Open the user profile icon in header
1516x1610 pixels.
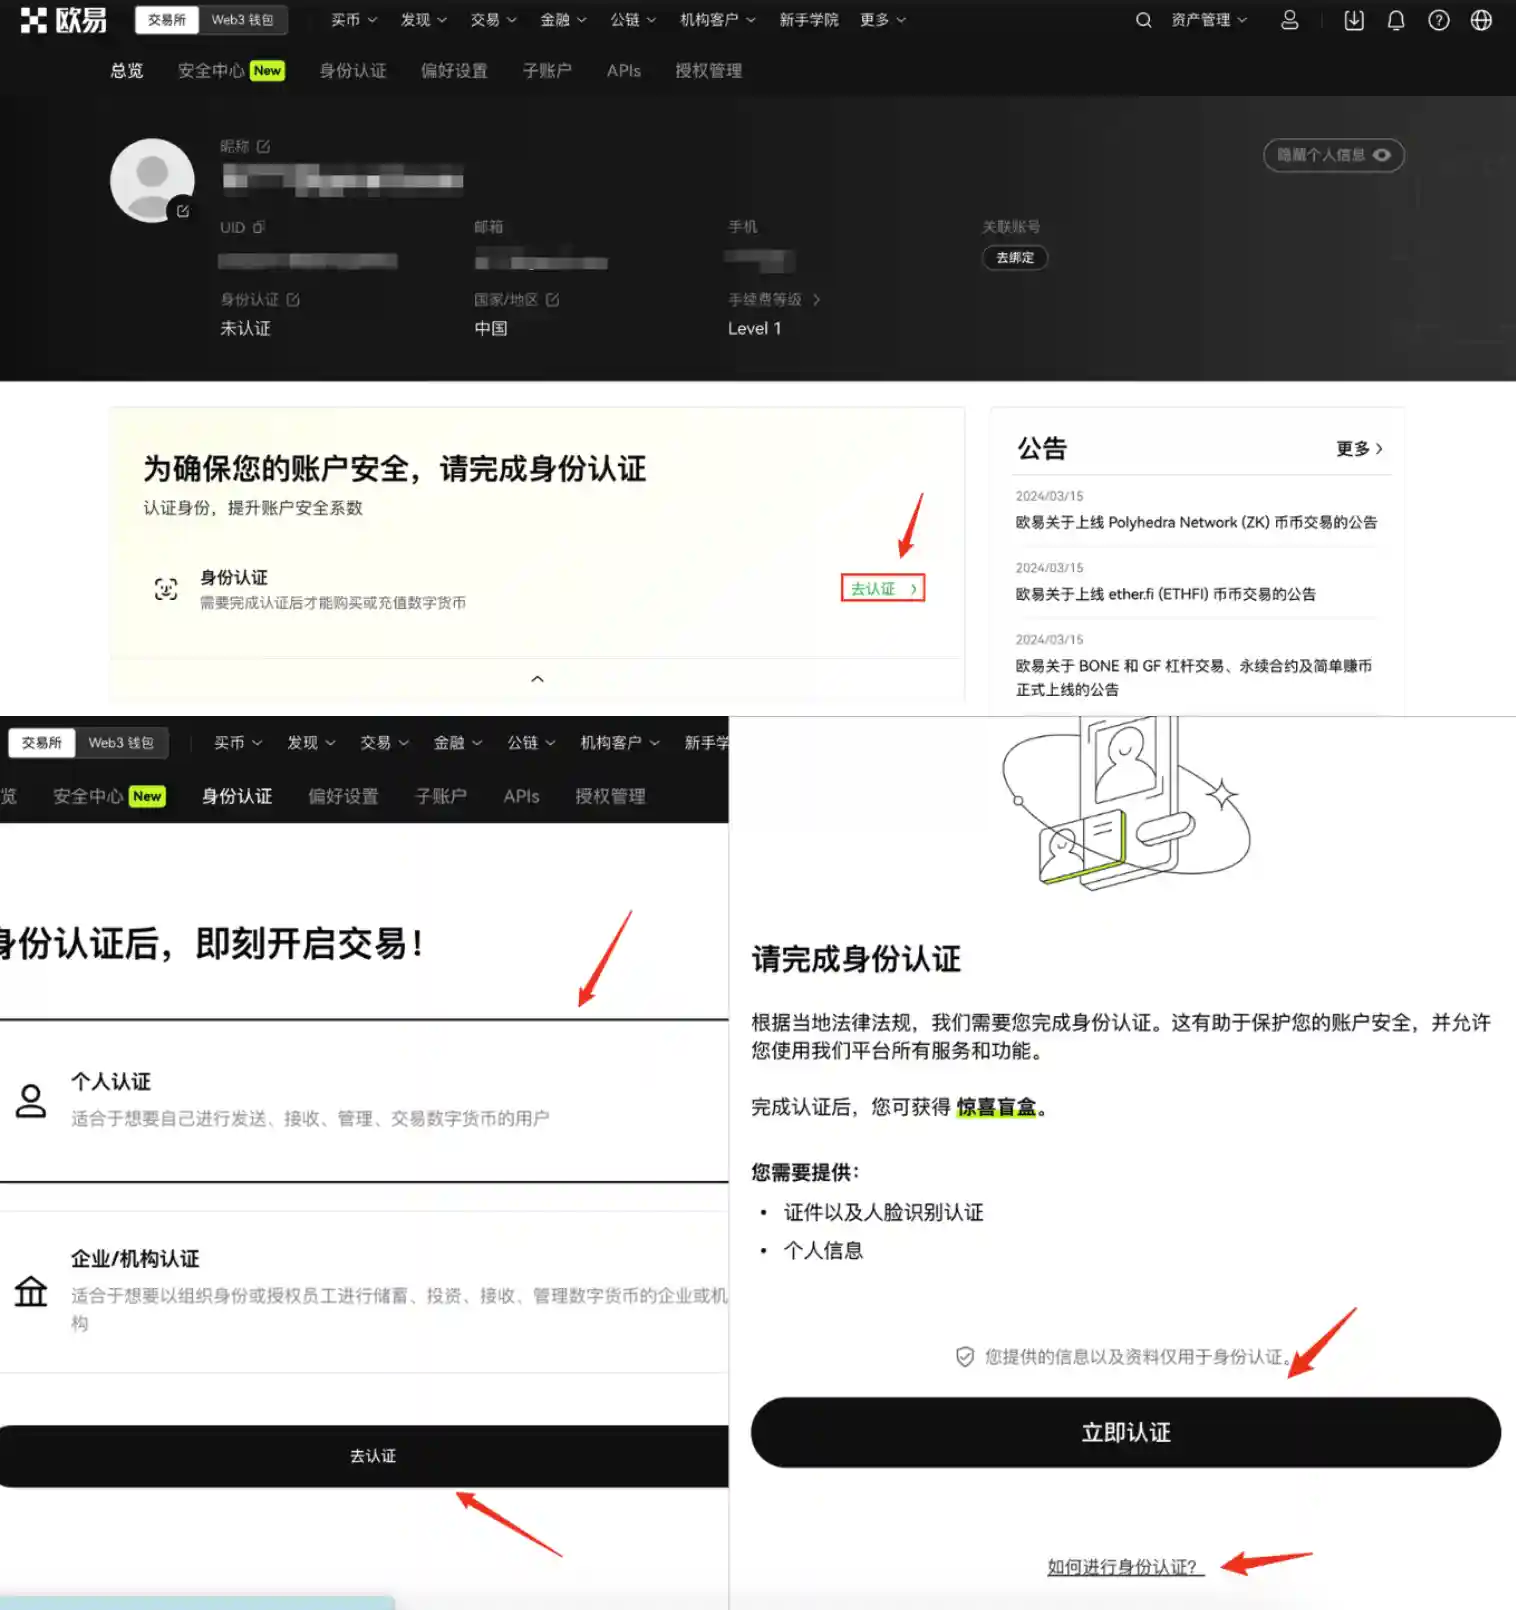[1290, 20]
